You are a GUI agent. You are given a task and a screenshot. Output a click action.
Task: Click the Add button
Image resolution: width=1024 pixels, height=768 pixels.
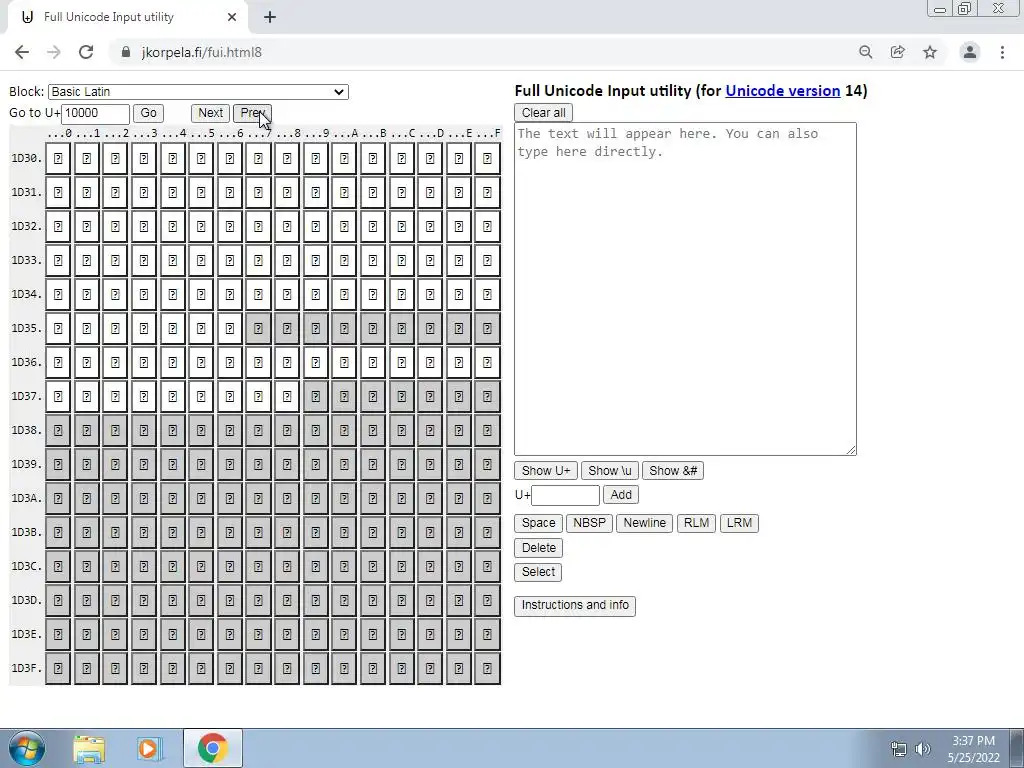pyautogui.click(x=620, y=495)
